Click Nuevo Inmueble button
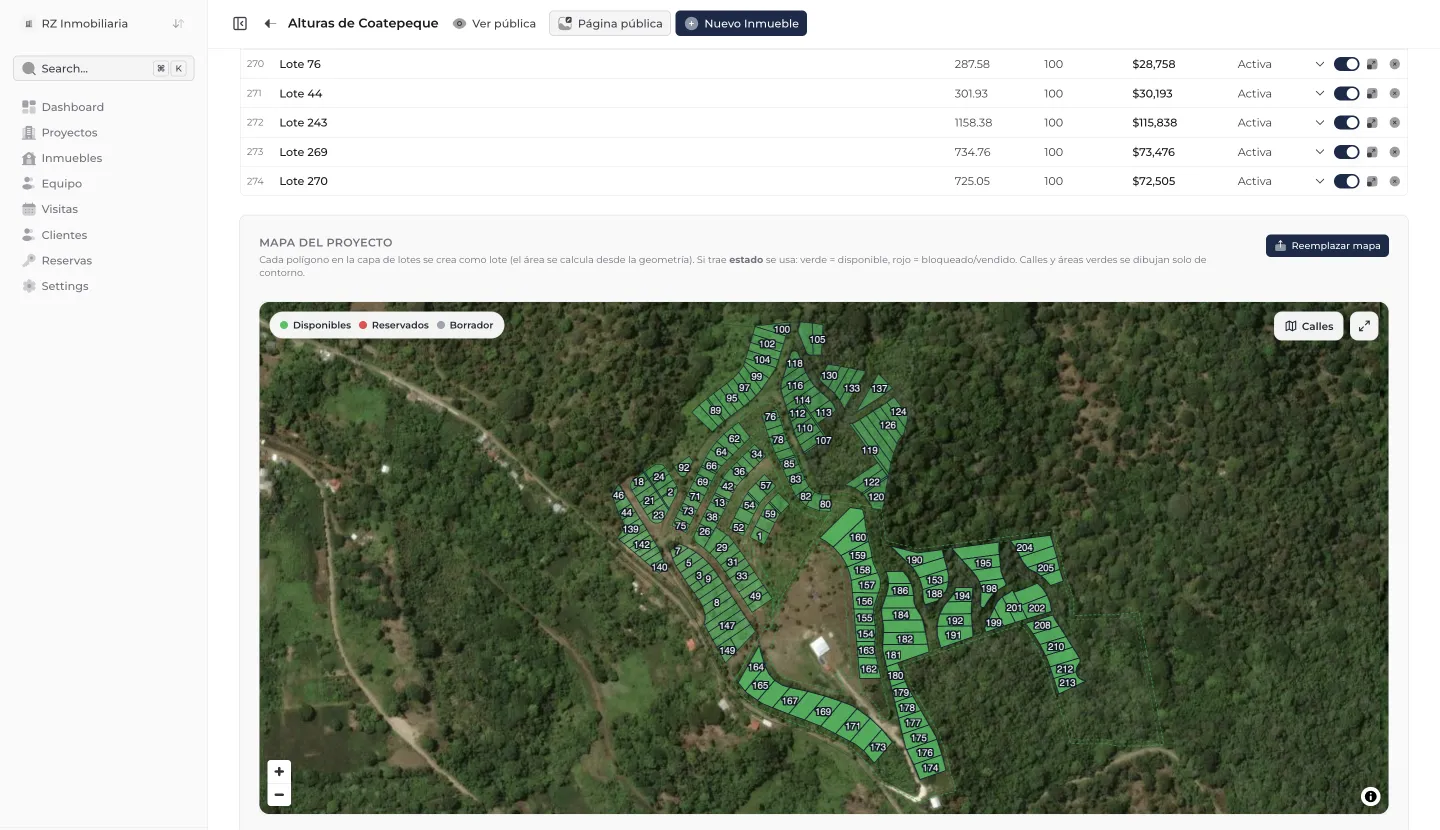This screenshot has height=830, width=1440. (741, 23)
